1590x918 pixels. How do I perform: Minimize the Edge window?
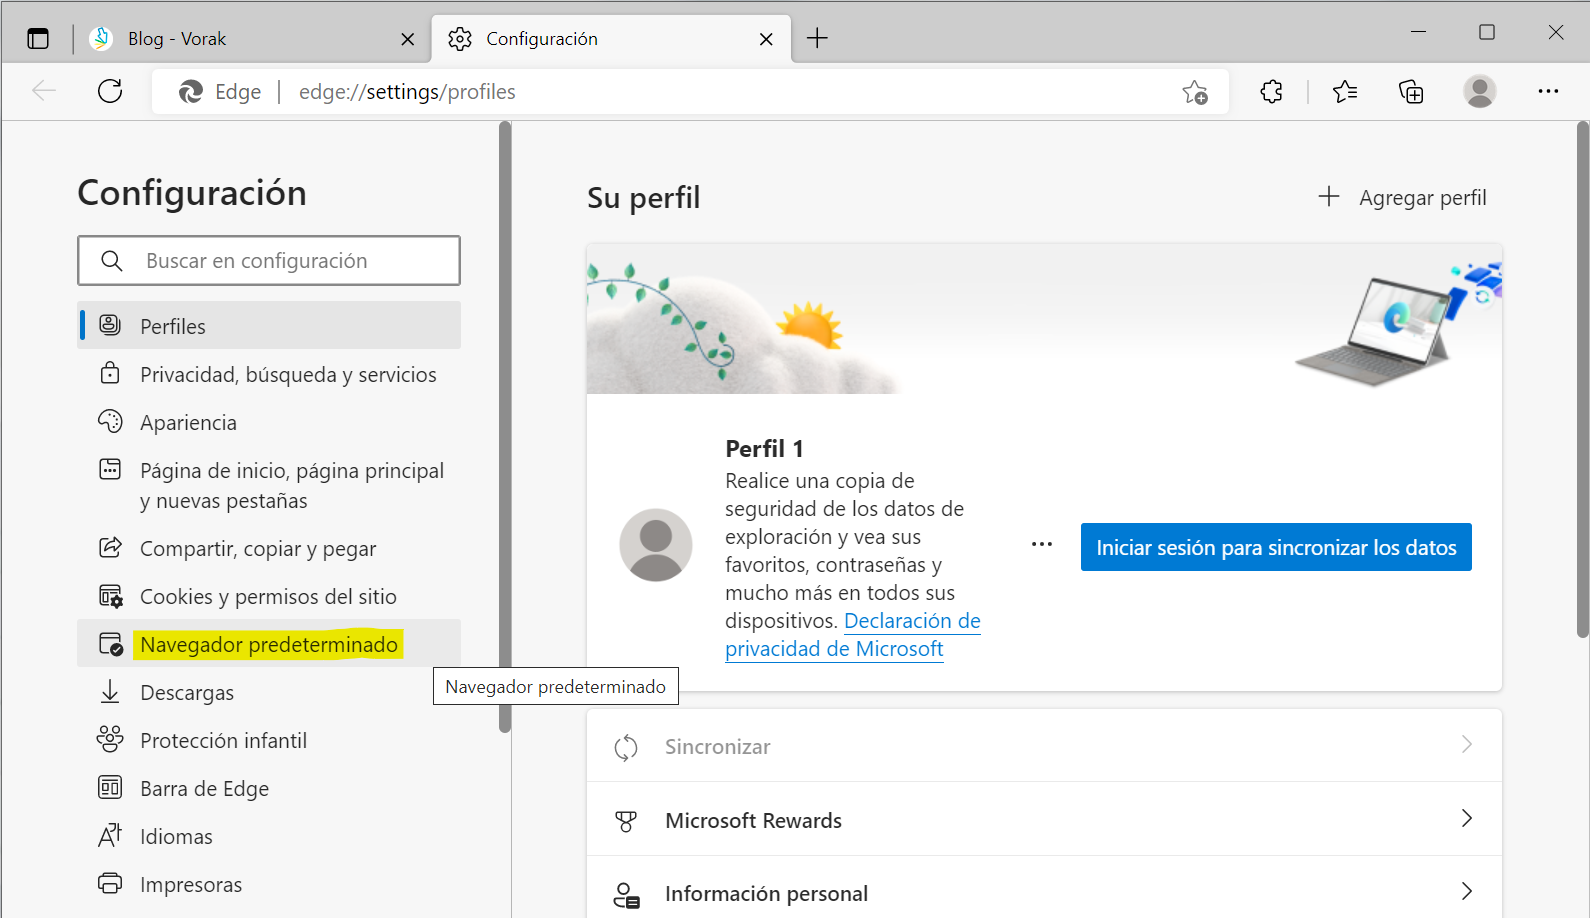pos(1418,32)
